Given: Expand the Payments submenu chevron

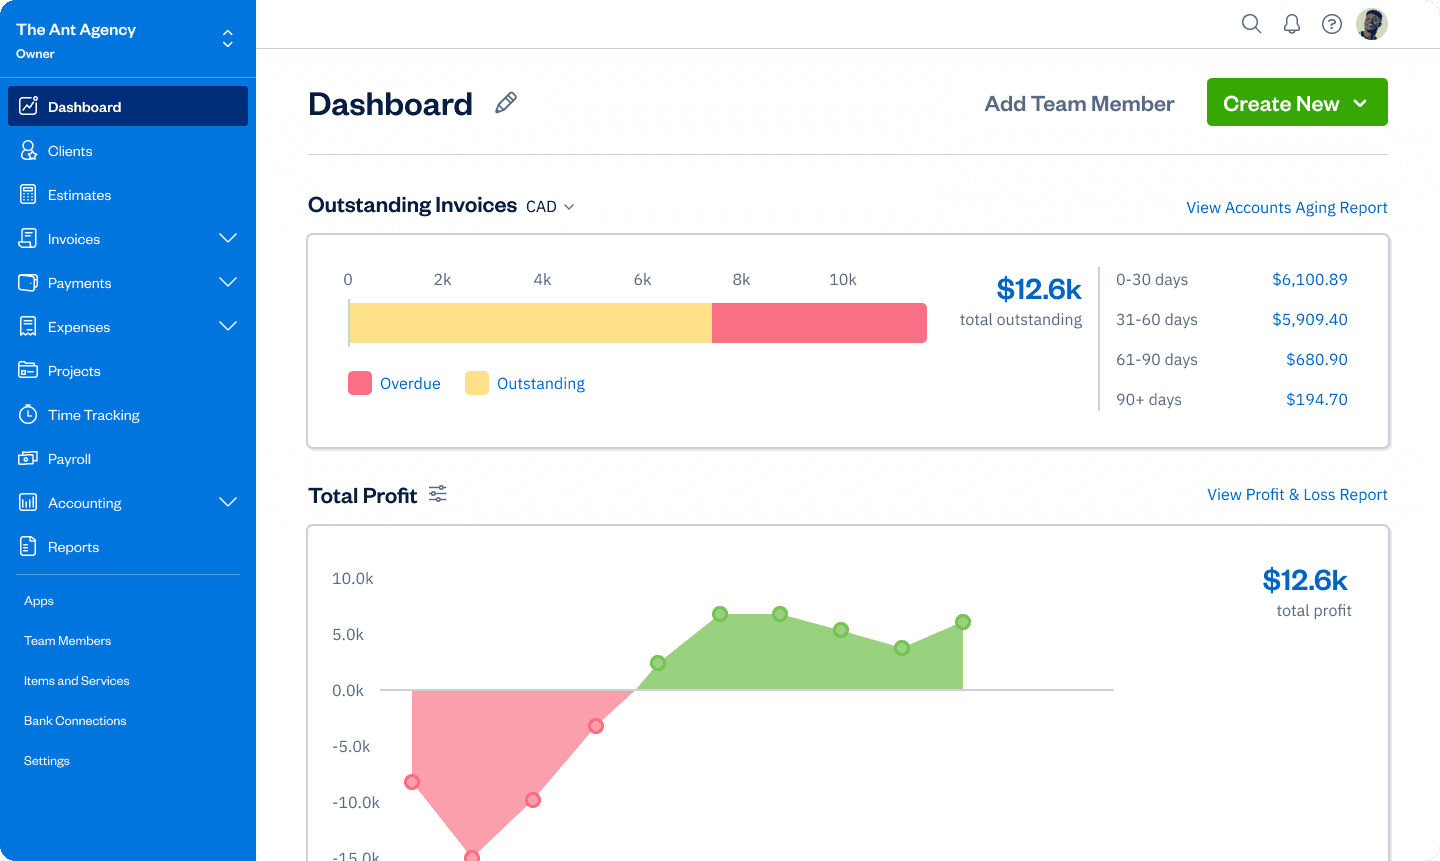Looking at the screenshot, I should 228,282.
